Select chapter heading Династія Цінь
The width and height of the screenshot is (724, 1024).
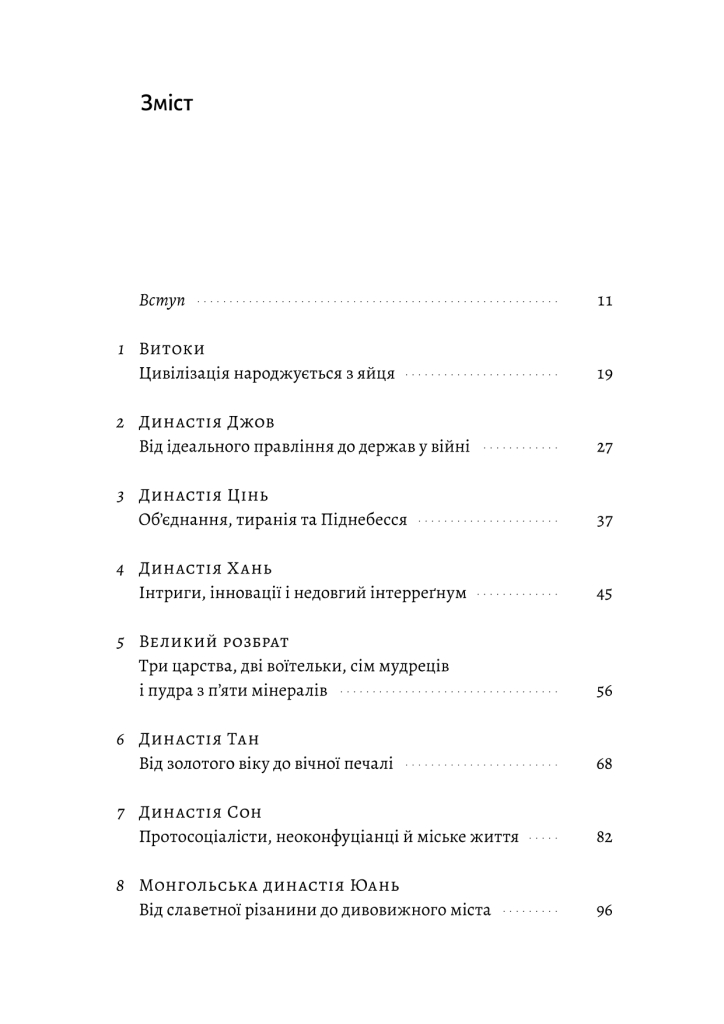pyautogui.click(x=204, y=496)
